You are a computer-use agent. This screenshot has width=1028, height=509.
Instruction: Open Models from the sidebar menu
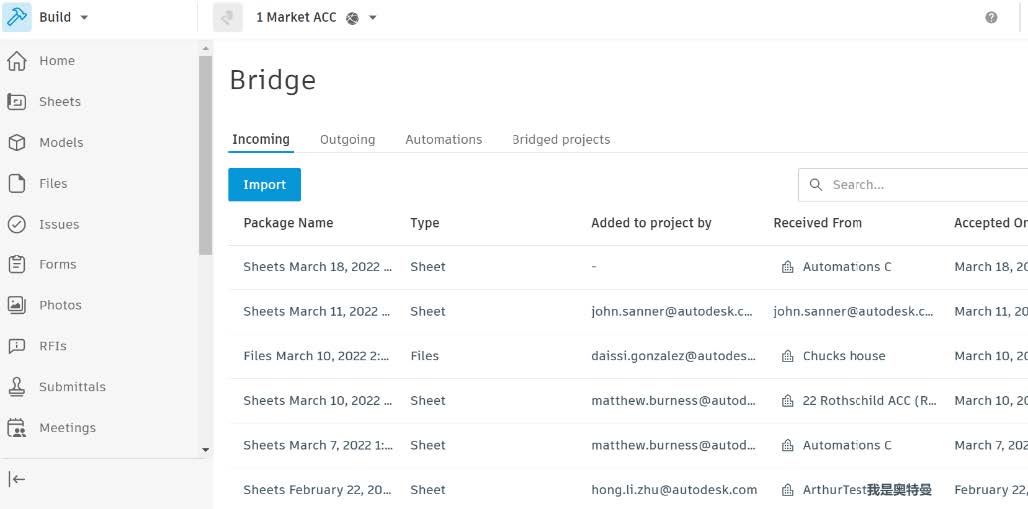coord(61,142)
